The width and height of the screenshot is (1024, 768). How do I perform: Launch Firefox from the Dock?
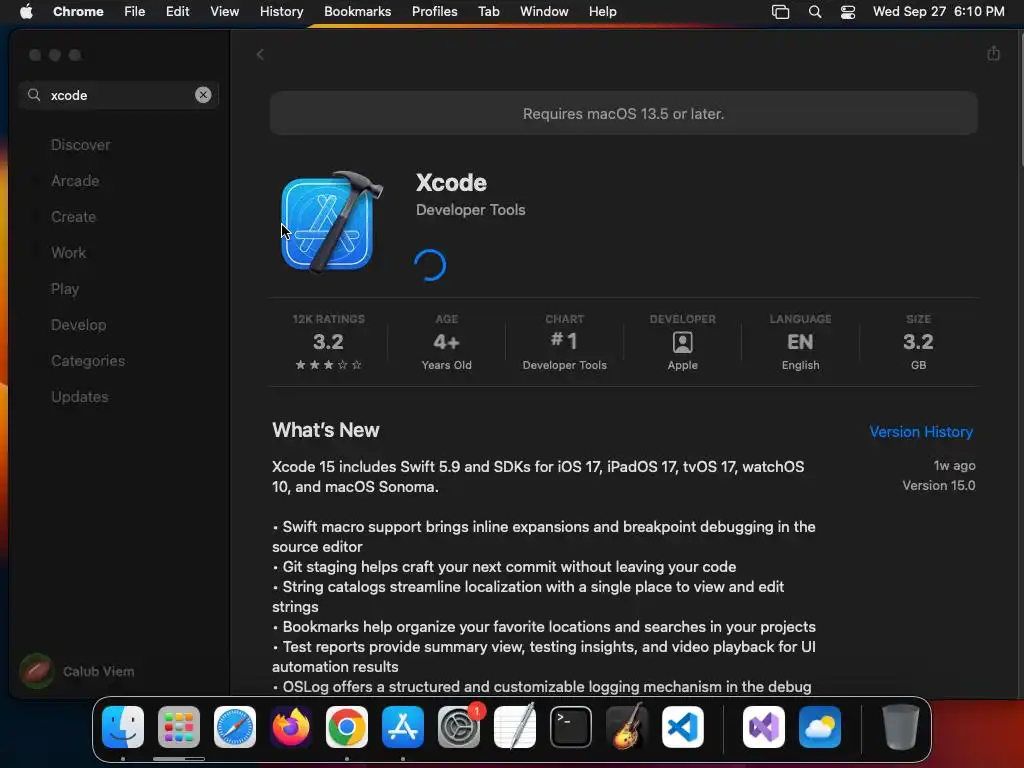pyautogui.click(x=291, y=727)
